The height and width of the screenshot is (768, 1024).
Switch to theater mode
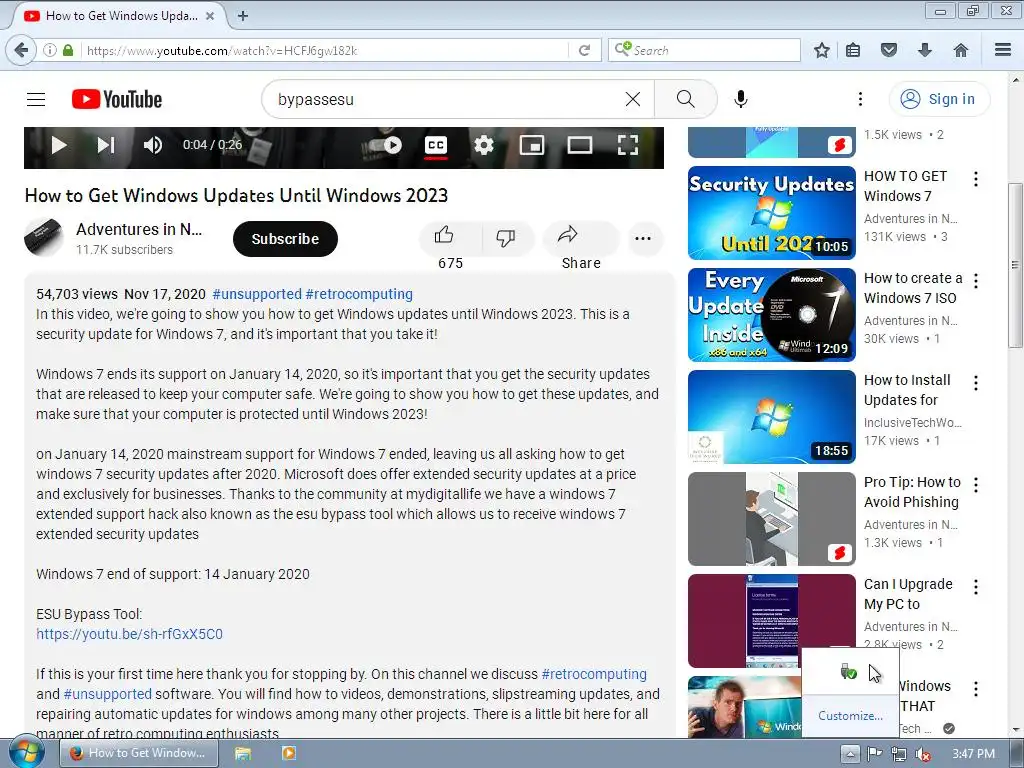579,145
